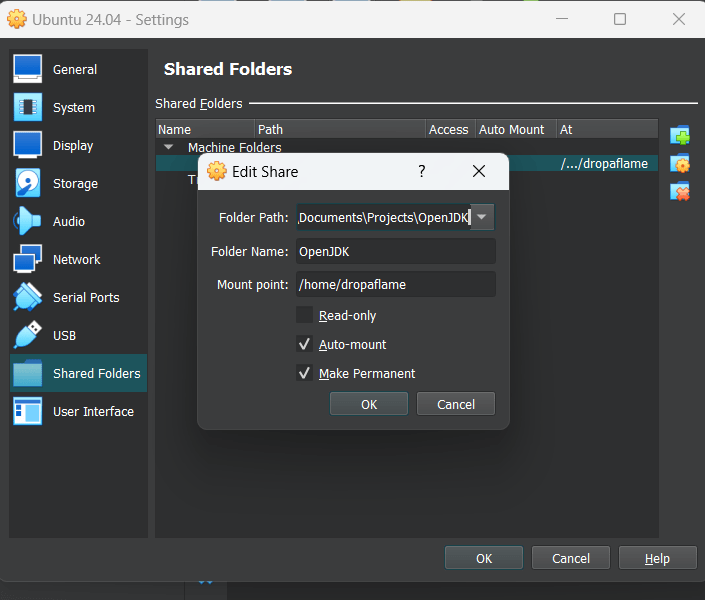705x600 pixels.
Task: Click the Edit Share help question mark
Action: tap(422, 171)
